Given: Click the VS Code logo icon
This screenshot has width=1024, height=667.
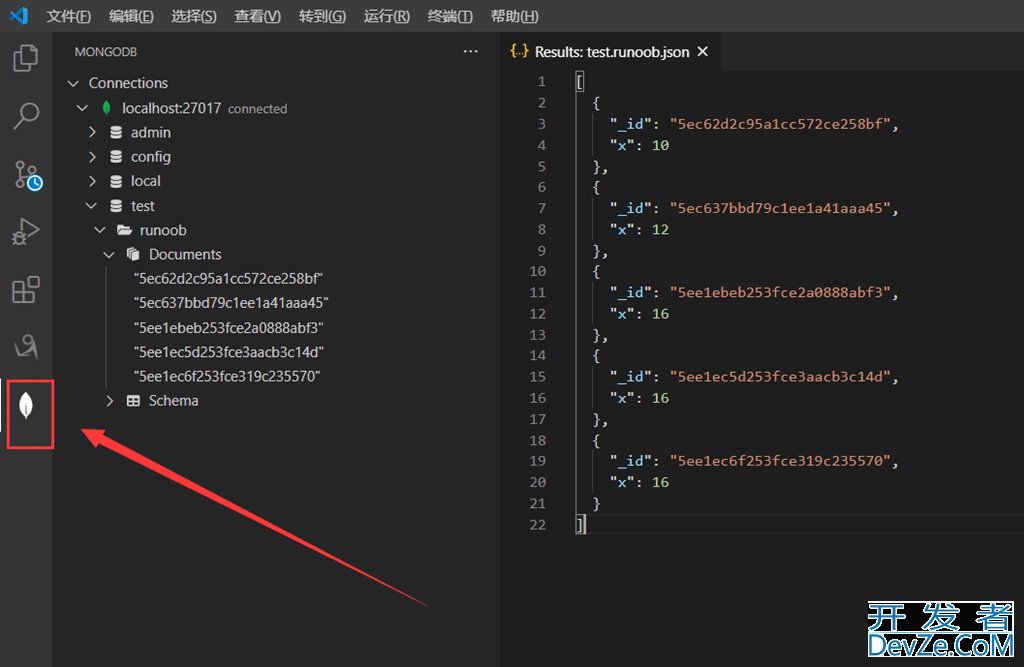Looking at the screenshot, I should tap(19, 16).
